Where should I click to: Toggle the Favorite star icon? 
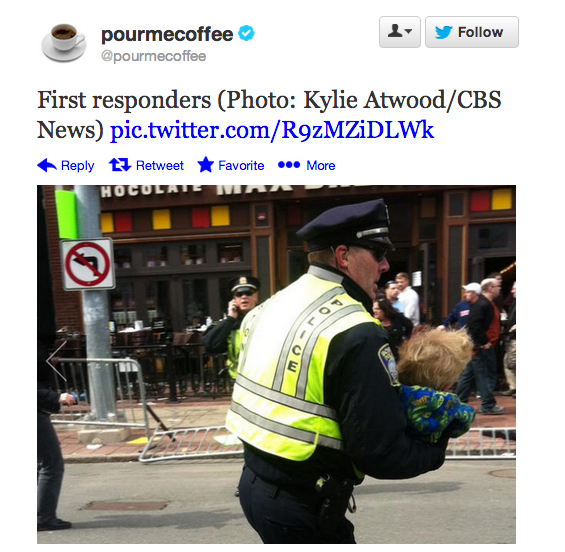click(x=206, y=165)
